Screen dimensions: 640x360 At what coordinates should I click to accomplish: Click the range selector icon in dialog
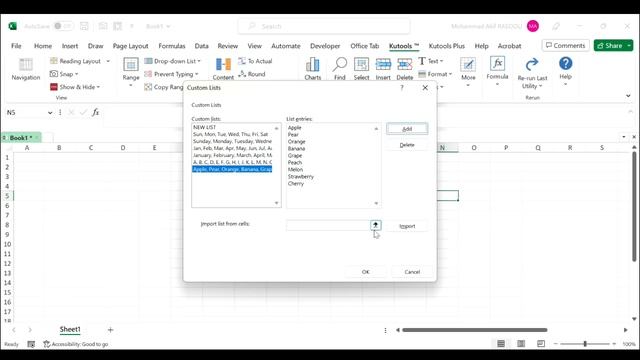(376, 225)
